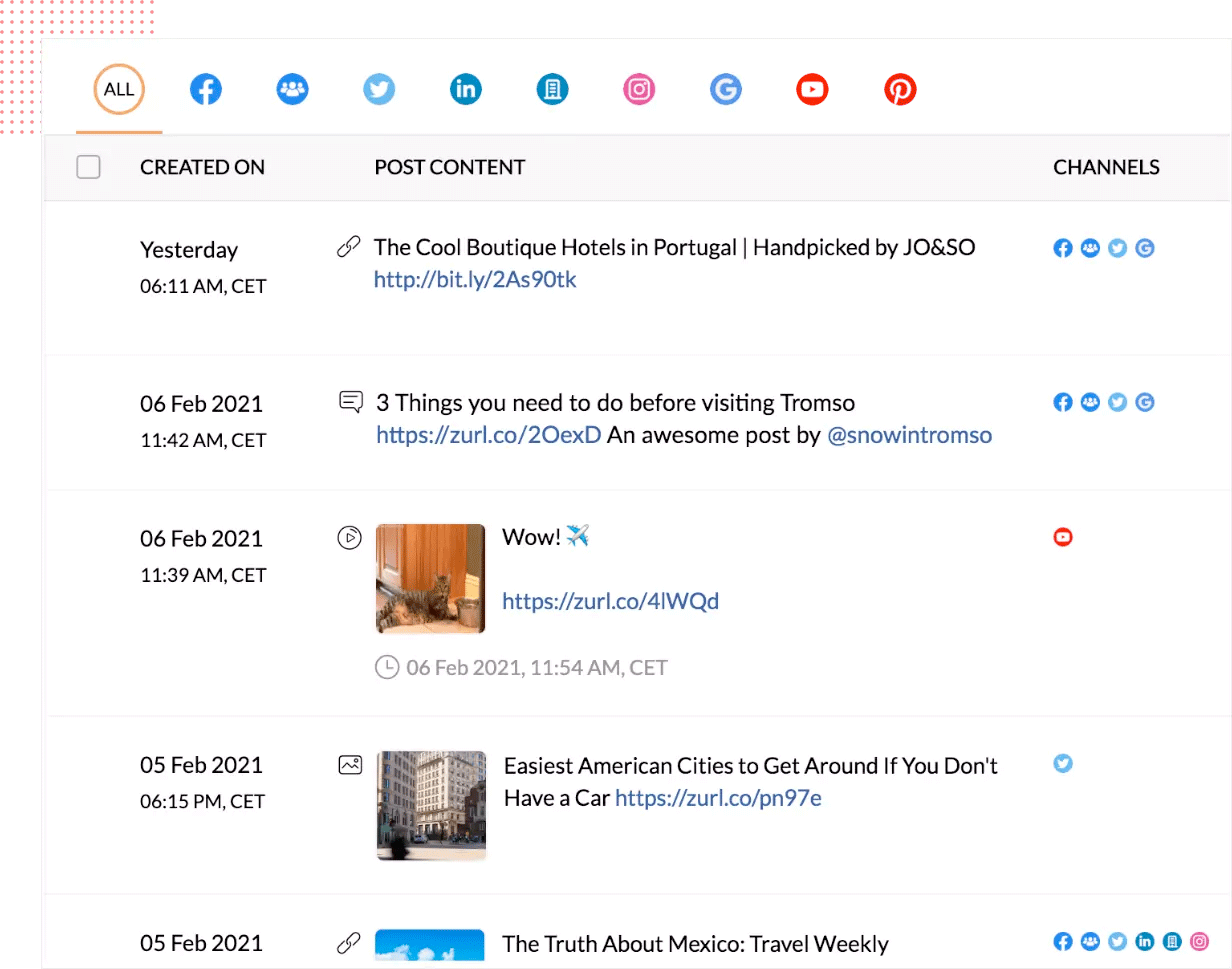The image size is (1232, 969).
Task: Open the @snowintromso mention
Action: [910, 435]
